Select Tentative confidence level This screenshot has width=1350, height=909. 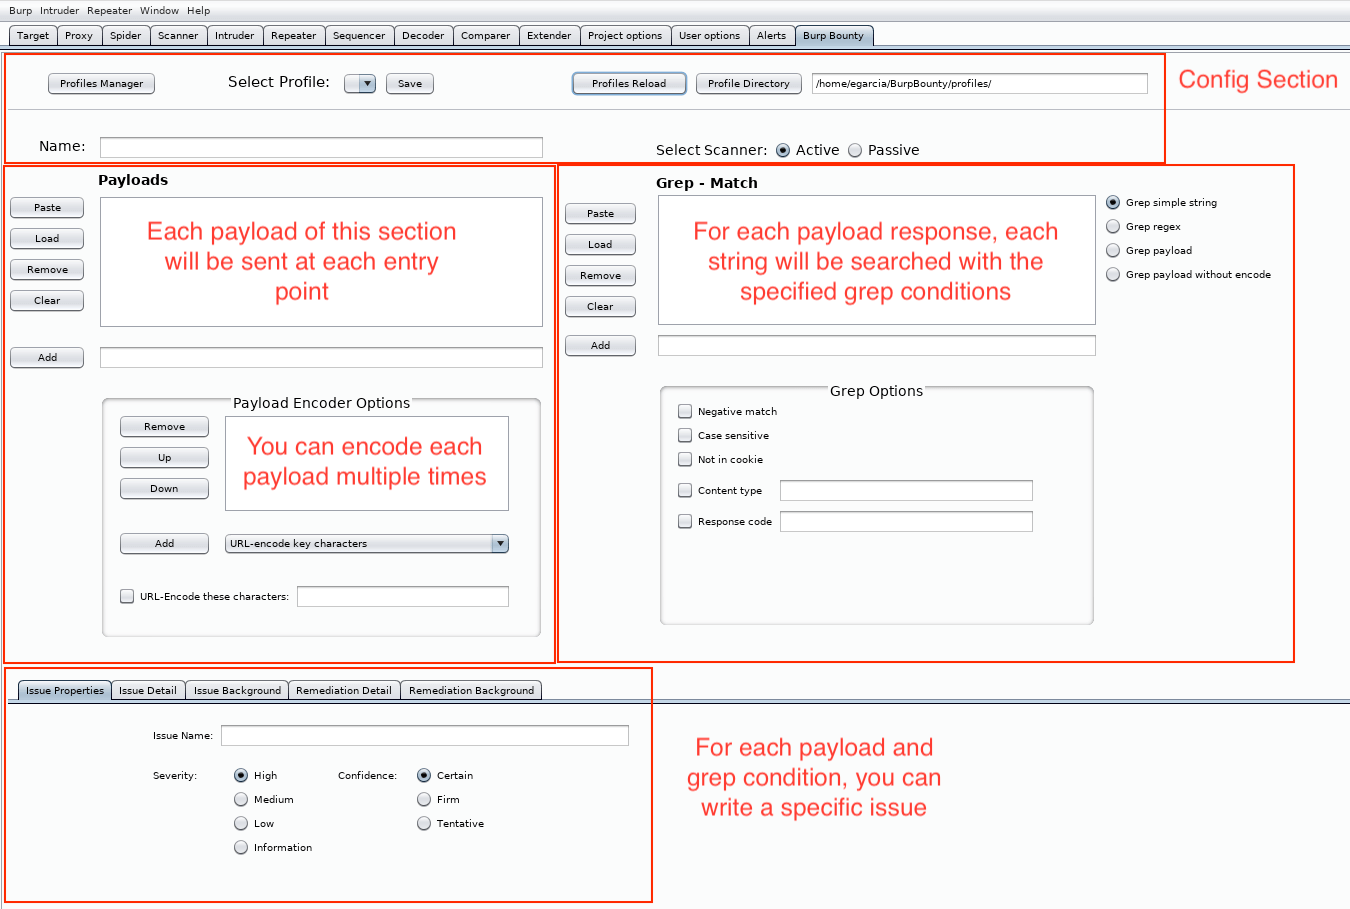click(424, 823)
